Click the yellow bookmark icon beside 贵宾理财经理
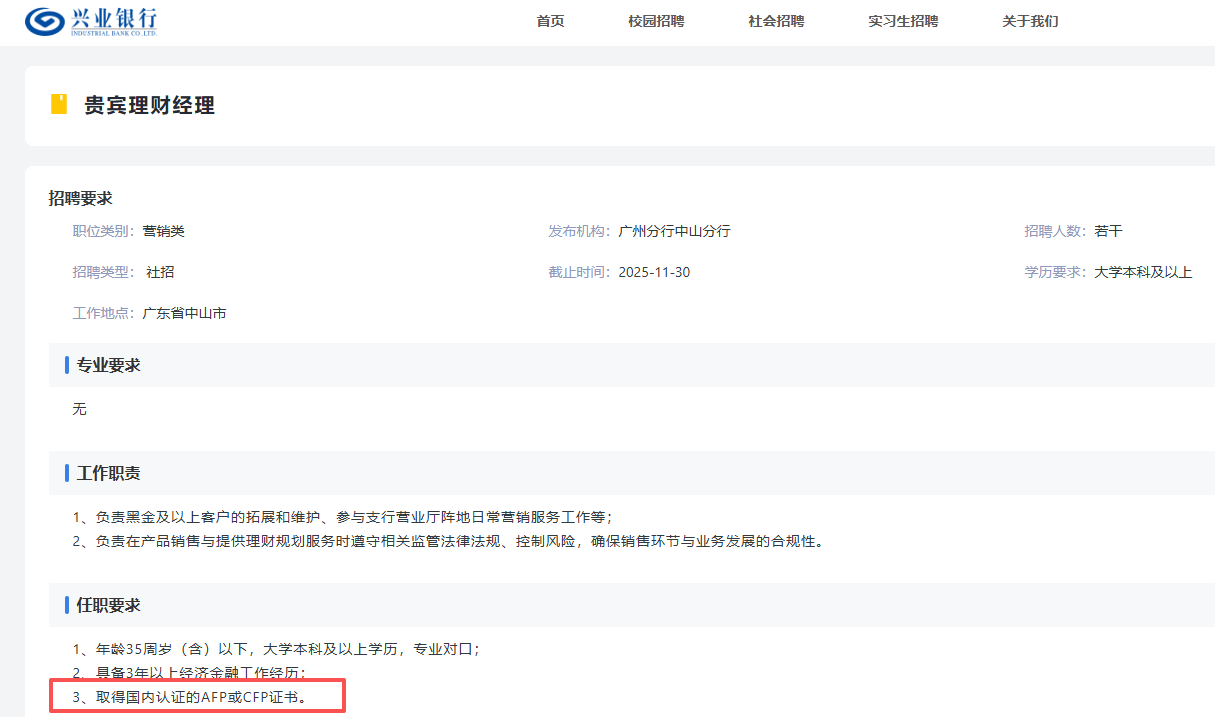Image resolution: width=1215 pixels, height=717 pixels. (x=59, y=104)
